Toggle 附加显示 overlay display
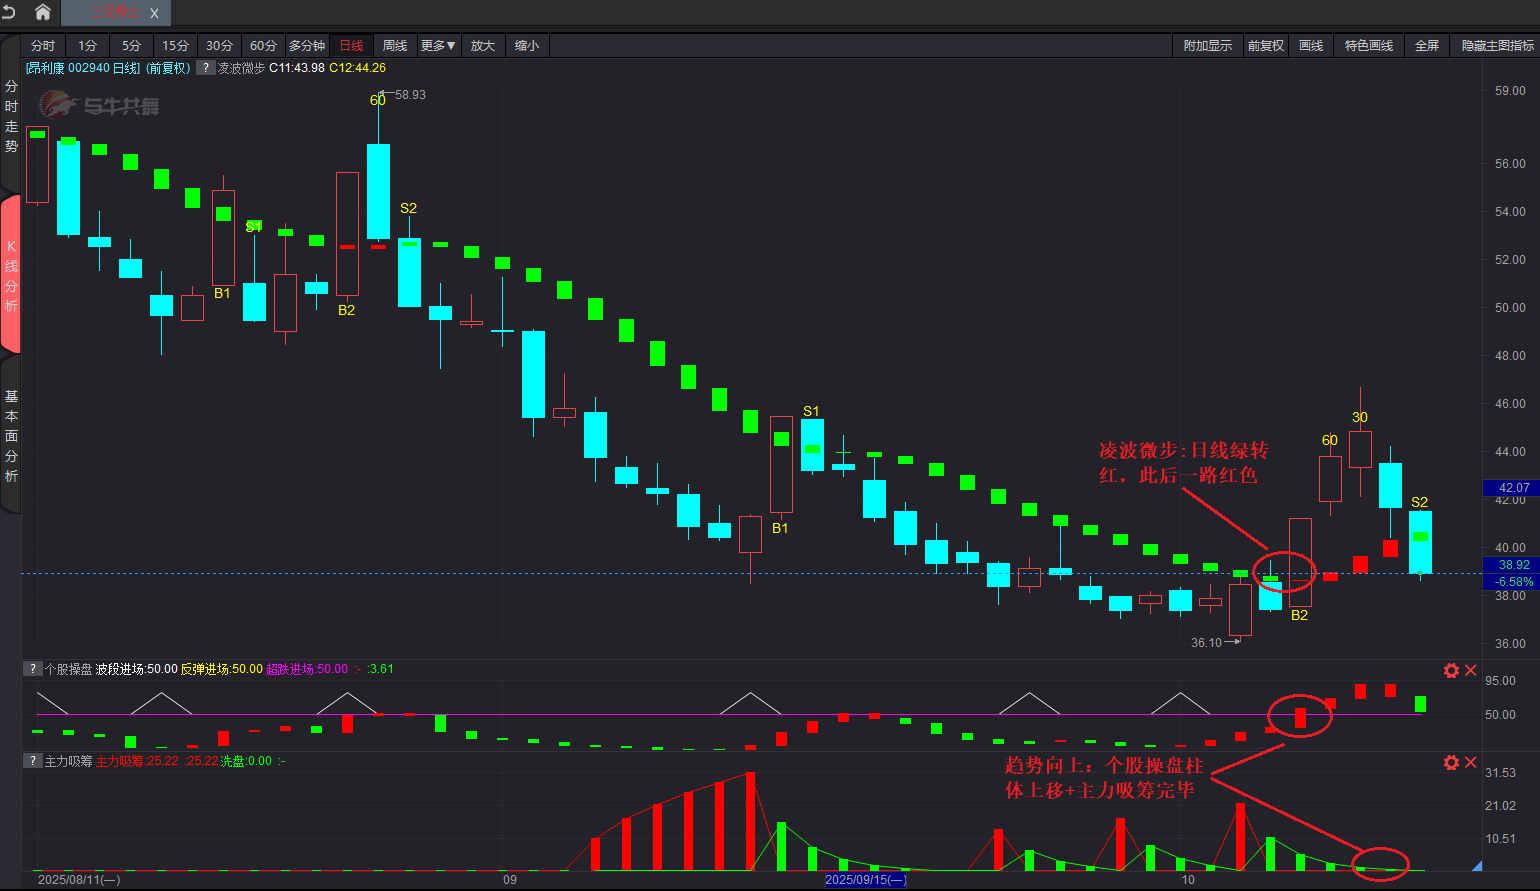 pyautogui.click(x=1207, y=46)
